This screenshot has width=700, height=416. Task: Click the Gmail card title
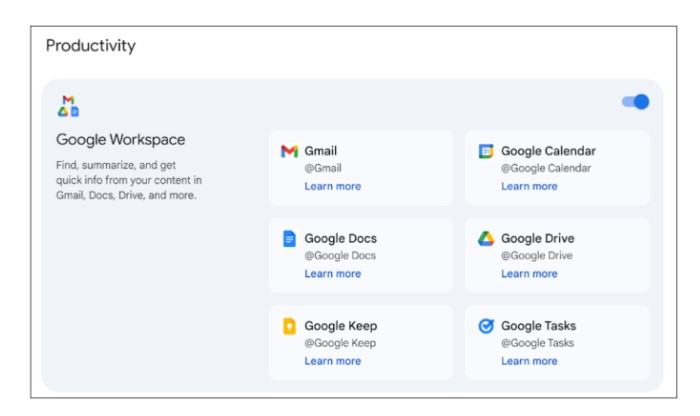coord(321,151)
